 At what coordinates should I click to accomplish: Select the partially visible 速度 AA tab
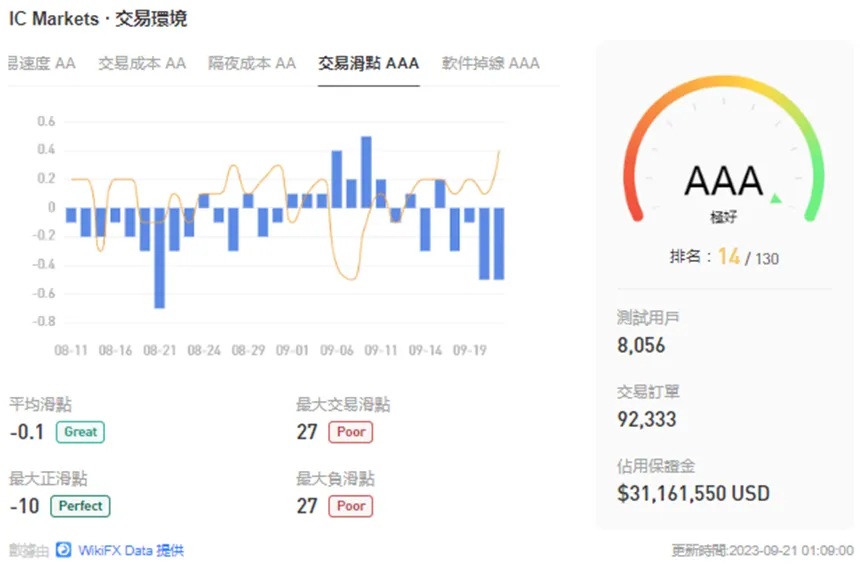point(41,63)
